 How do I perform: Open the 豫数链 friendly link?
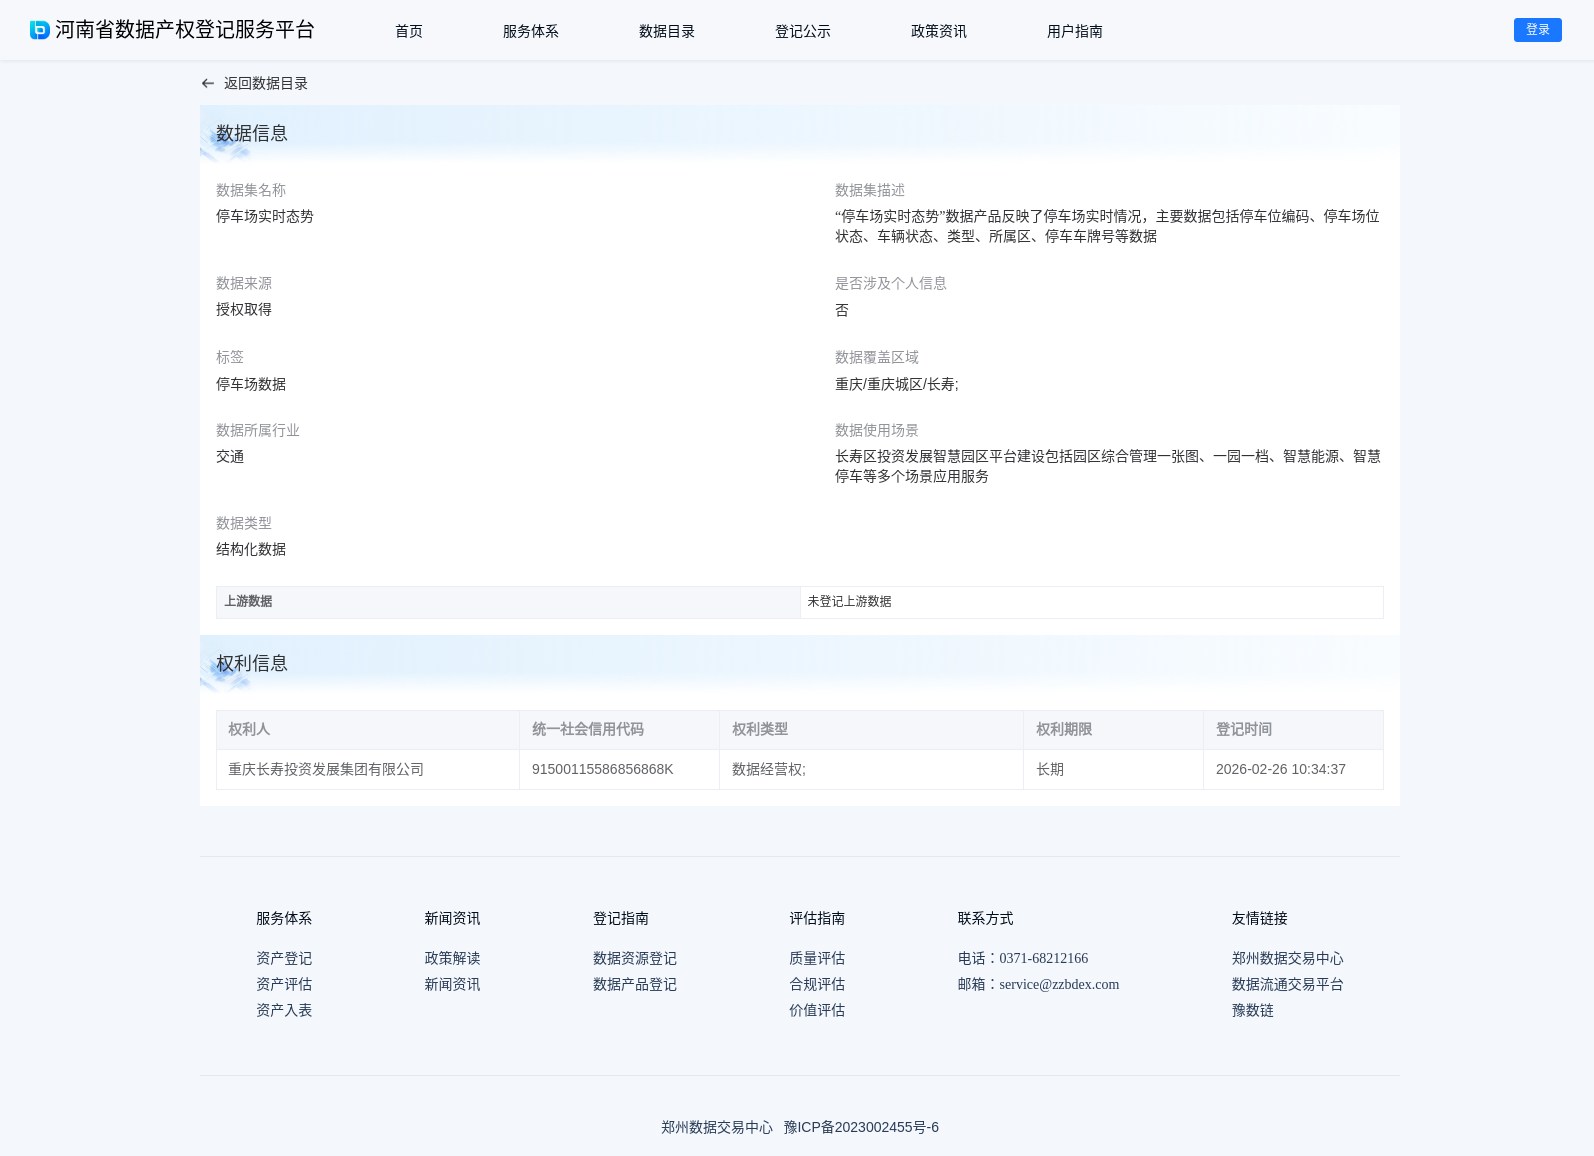[1253, 1010]
